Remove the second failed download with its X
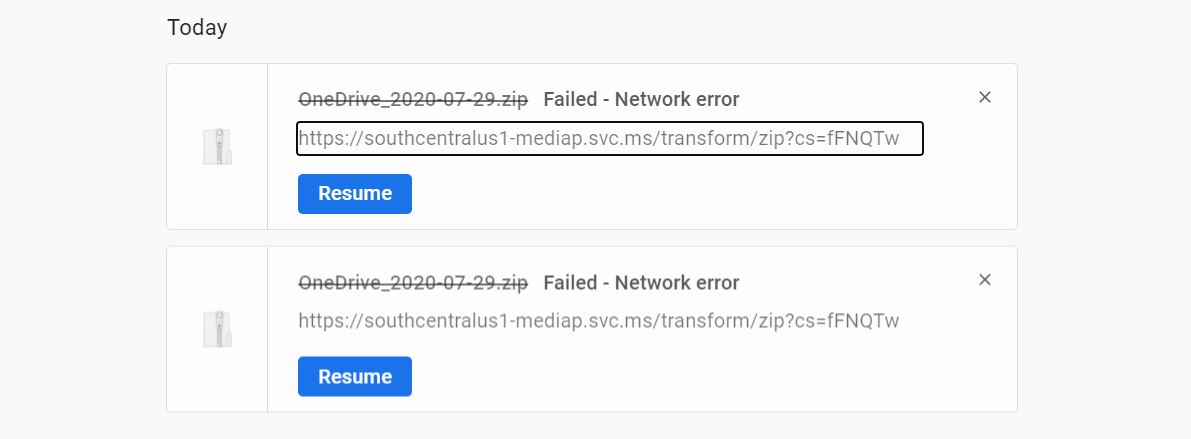Screen dimensions: 1191x439 tap(984, 280)
